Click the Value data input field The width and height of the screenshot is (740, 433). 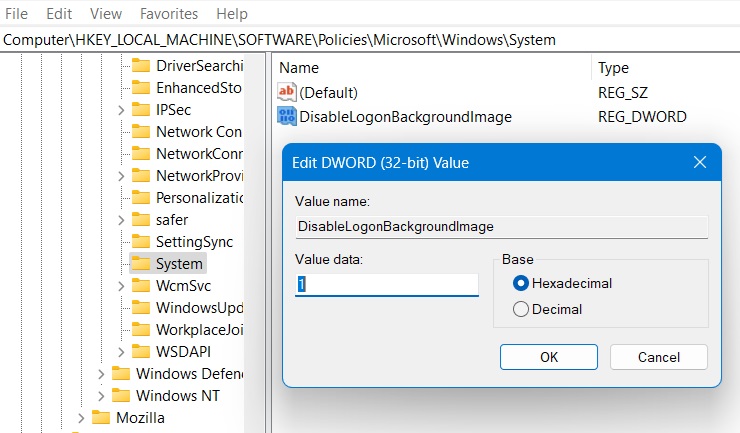click(387, 285)
